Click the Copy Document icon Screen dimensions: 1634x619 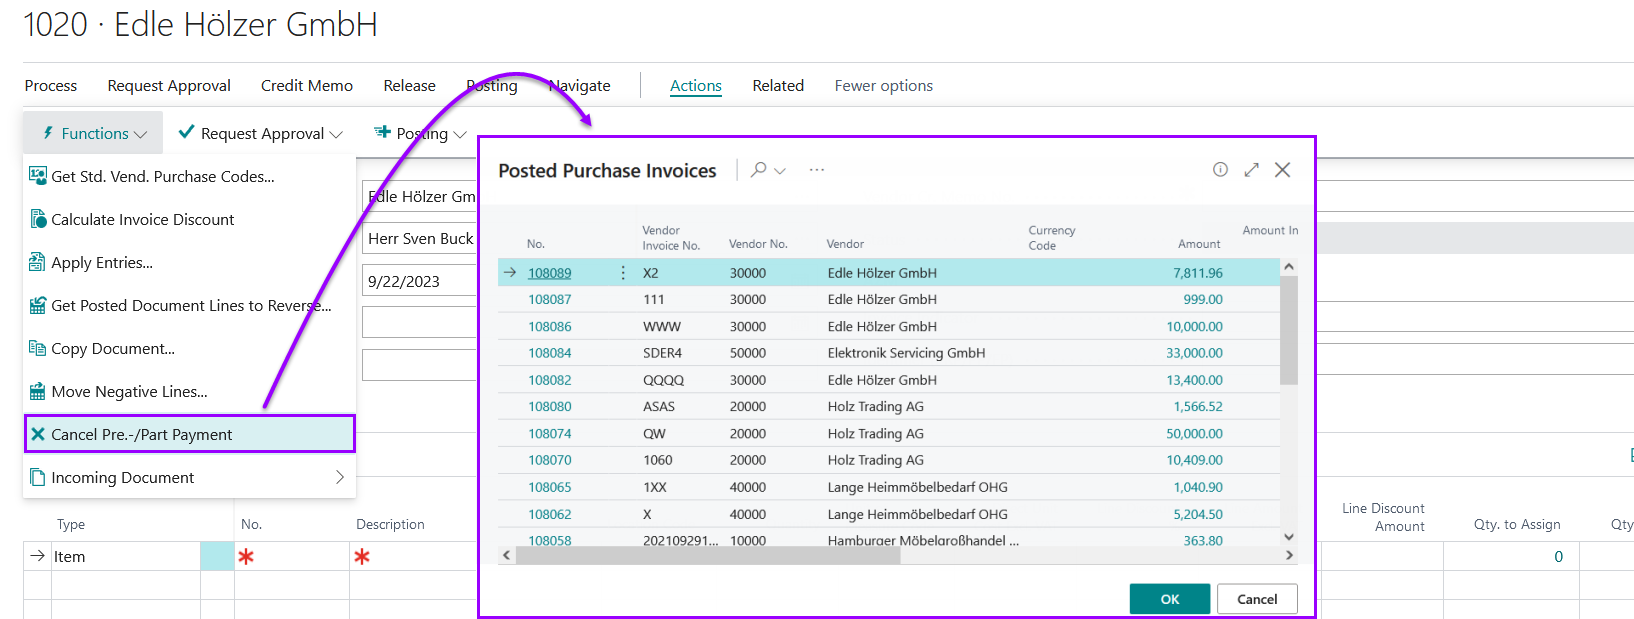click(x=38, y=348)
